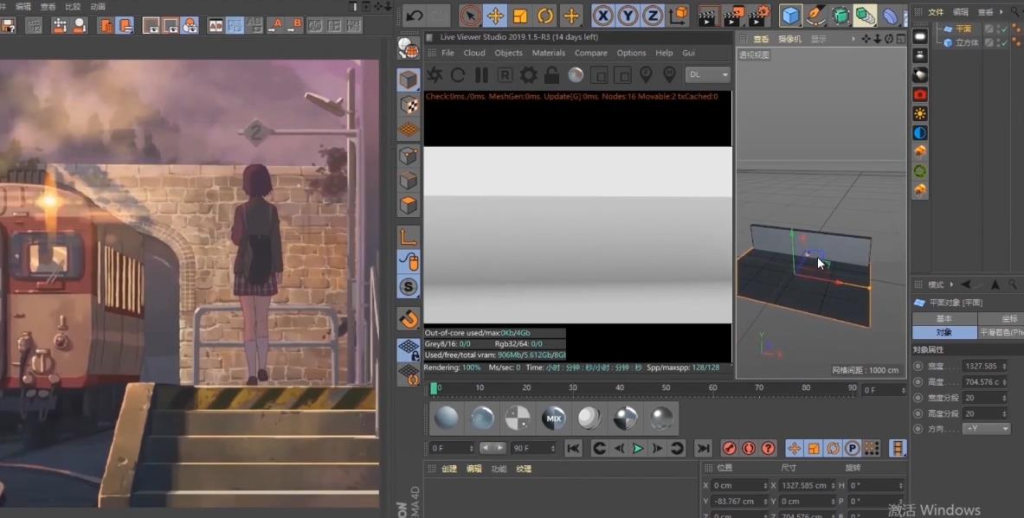Click the red camera icon in right palette
Viewport: 1024px width, 518px height.
click(x=920, y=95)
